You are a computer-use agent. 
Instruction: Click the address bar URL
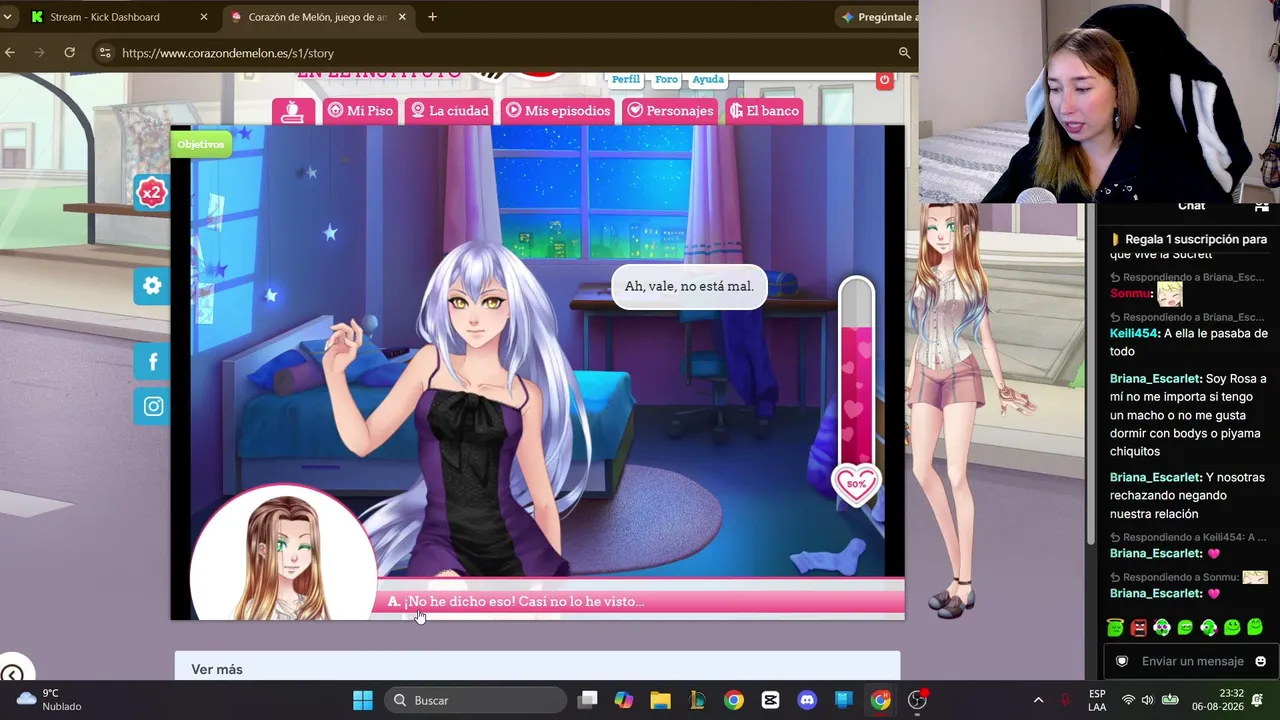[228, 53]
